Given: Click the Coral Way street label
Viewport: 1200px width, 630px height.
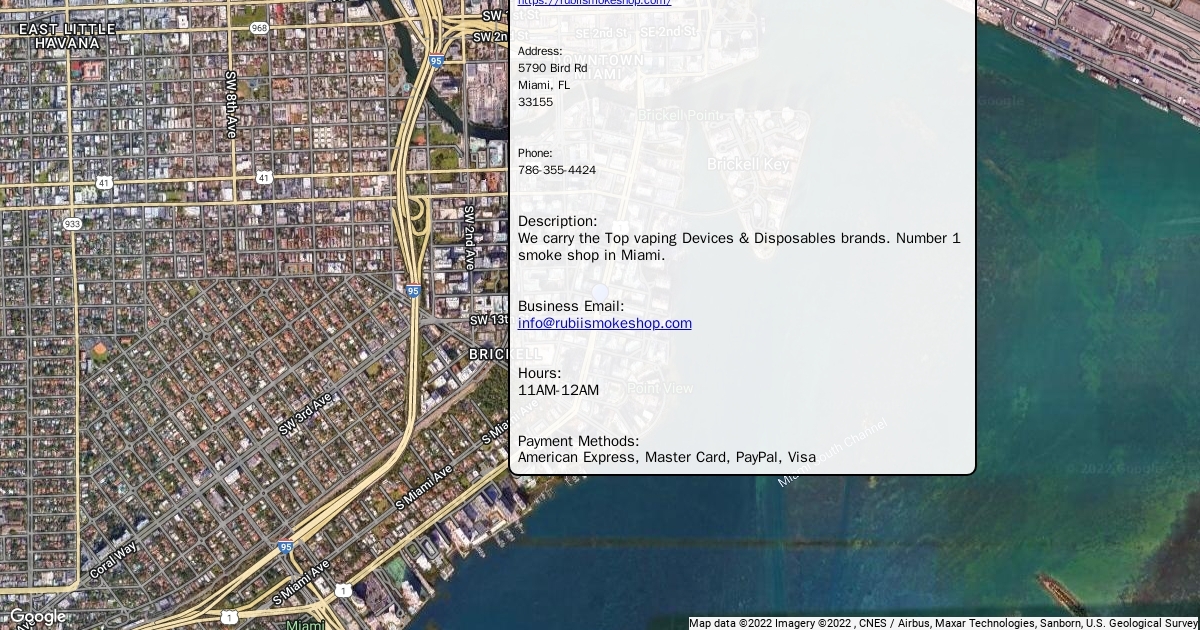Looking at the screenshot, I should (113, 560).
